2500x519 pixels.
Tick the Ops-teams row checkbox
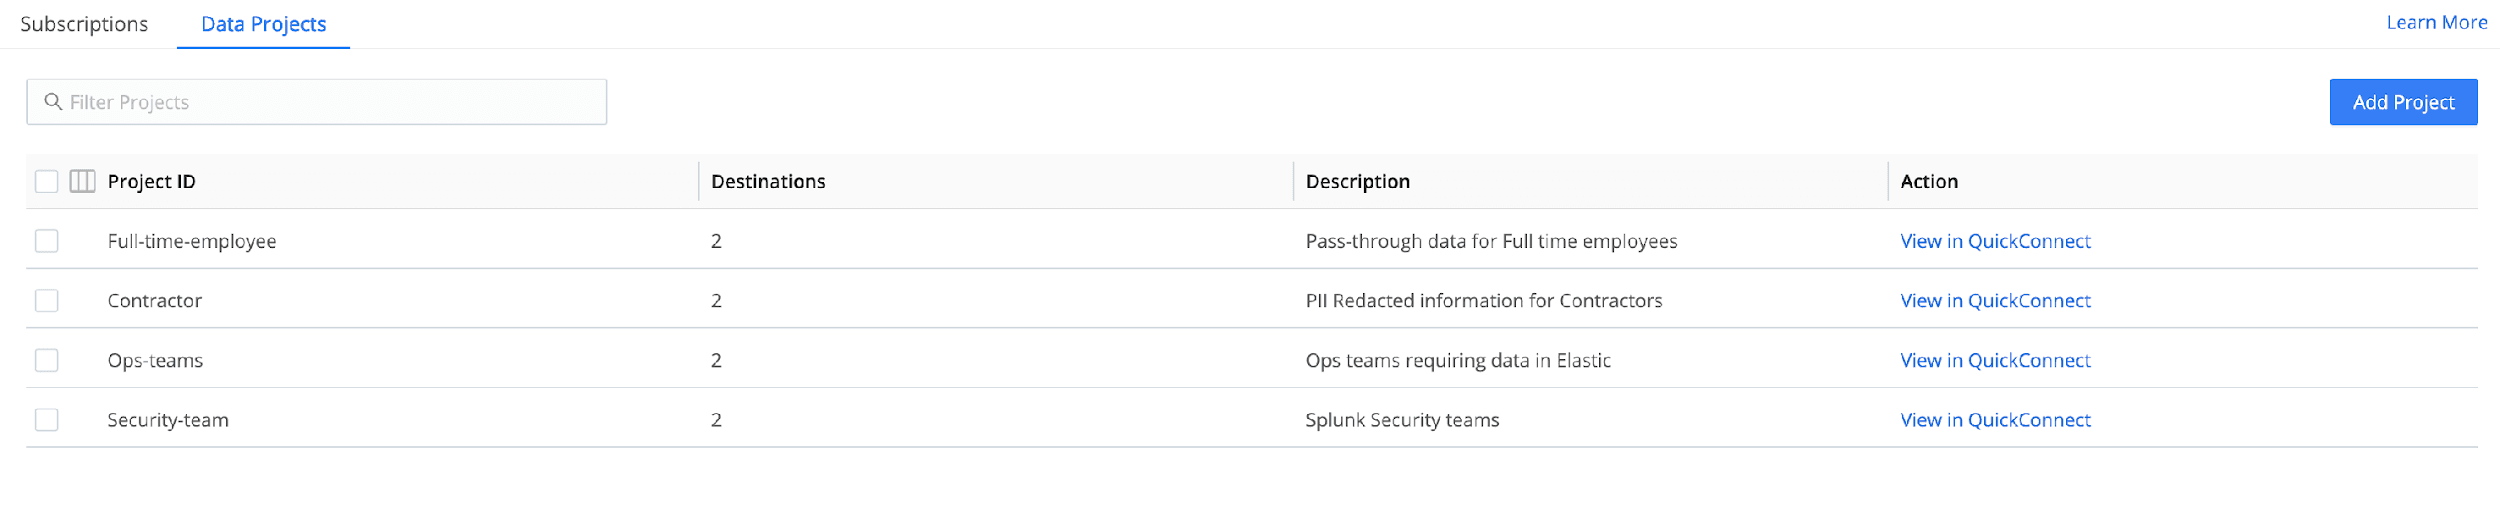(x=47, y=360)
